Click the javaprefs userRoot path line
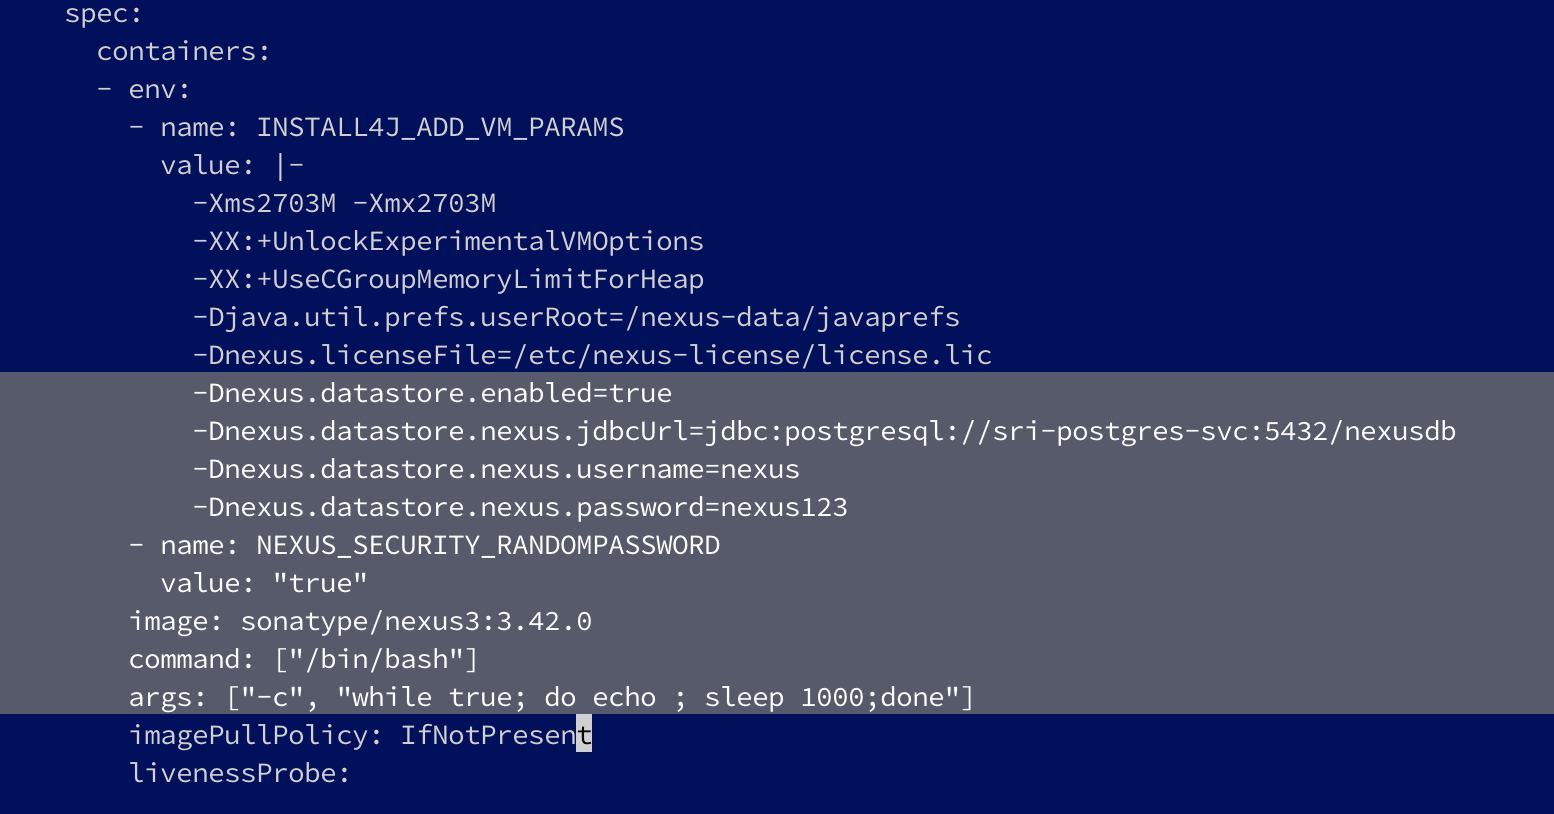 pos(575,317)
